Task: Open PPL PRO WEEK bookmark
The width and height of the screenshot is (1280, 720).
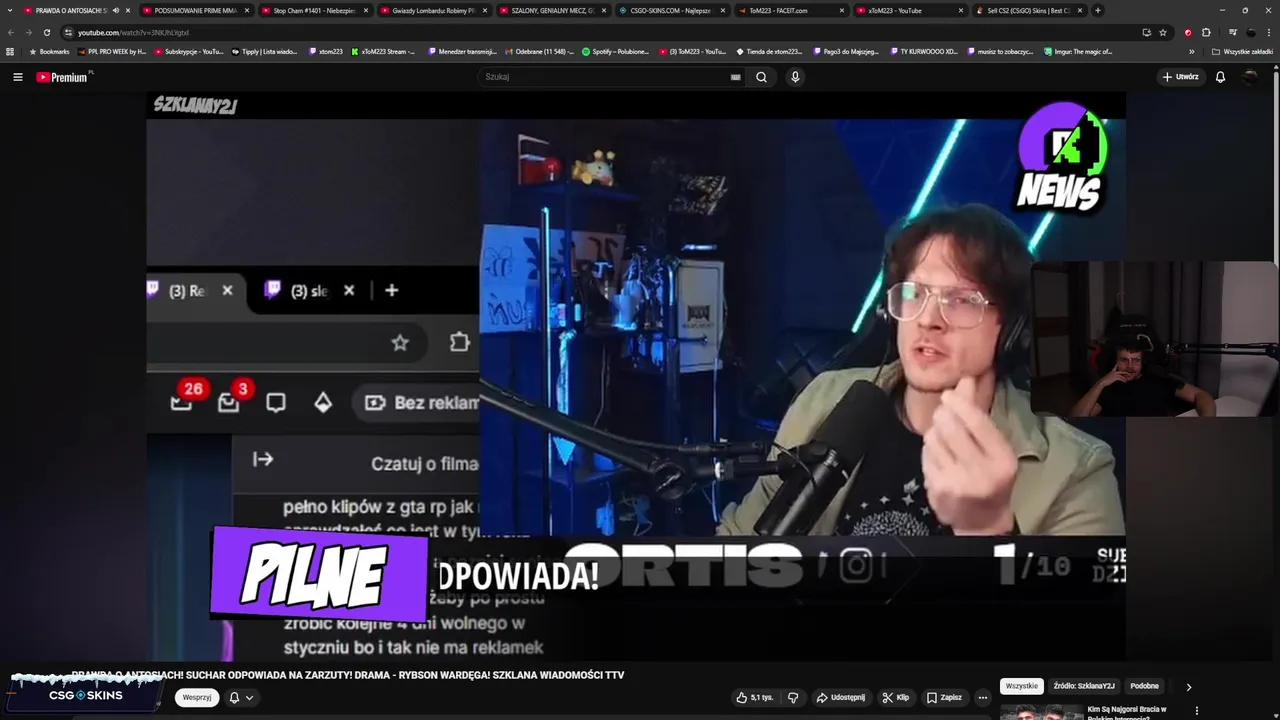Action: 112,51
